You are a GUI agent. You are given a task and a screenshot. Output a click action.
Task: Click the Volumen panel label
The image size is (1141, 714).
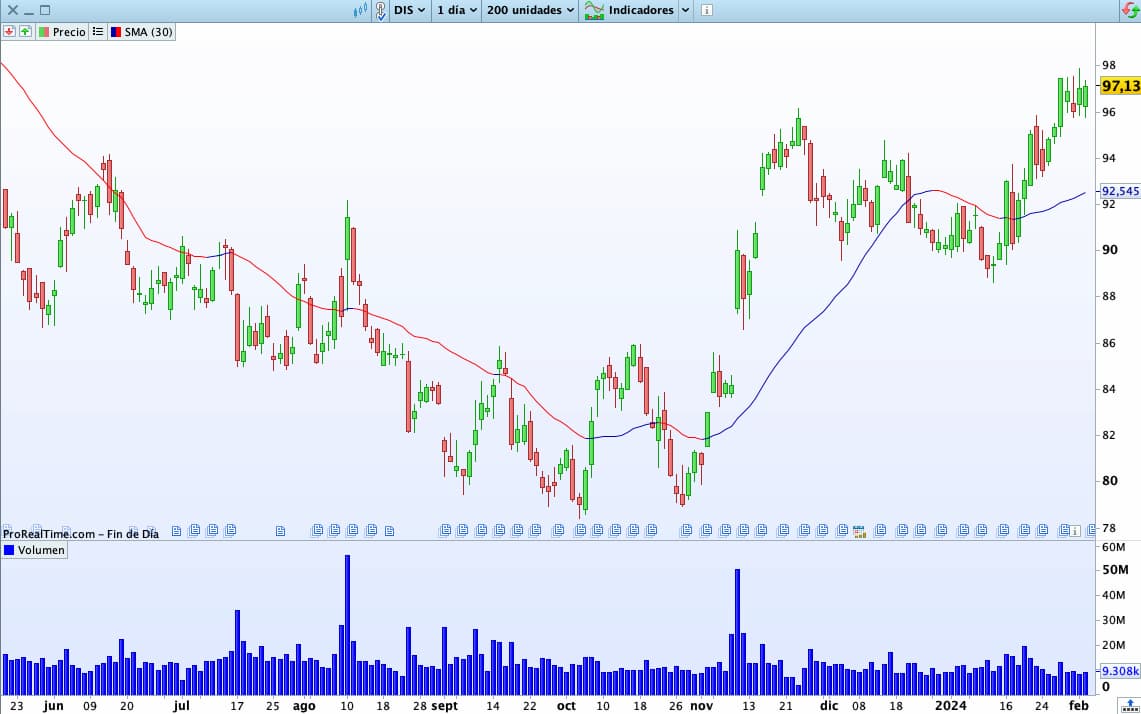[x=41, y=550]
